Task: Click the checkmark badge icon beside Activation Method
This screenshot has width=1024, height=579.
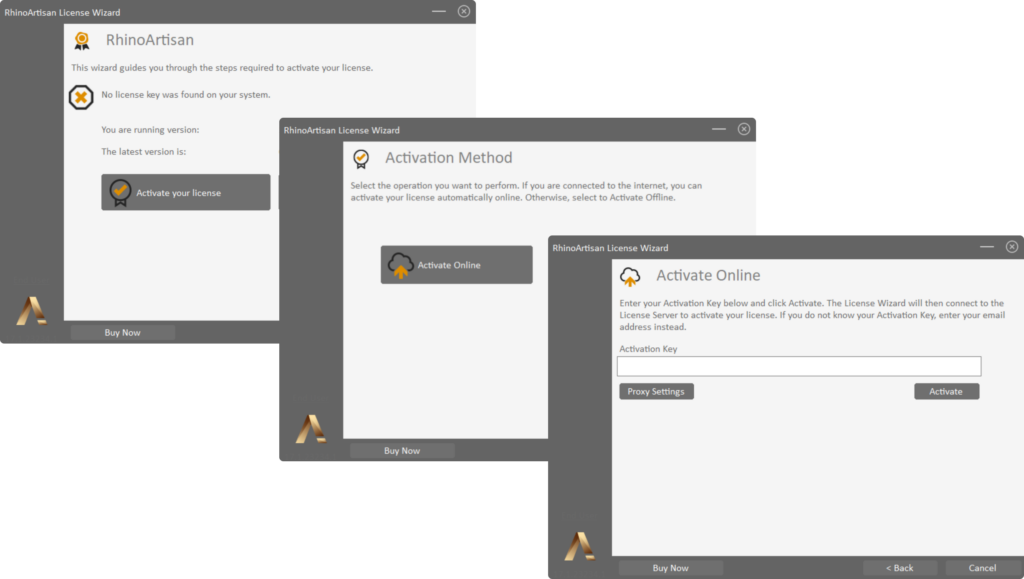Action: (x=360, y=159)
